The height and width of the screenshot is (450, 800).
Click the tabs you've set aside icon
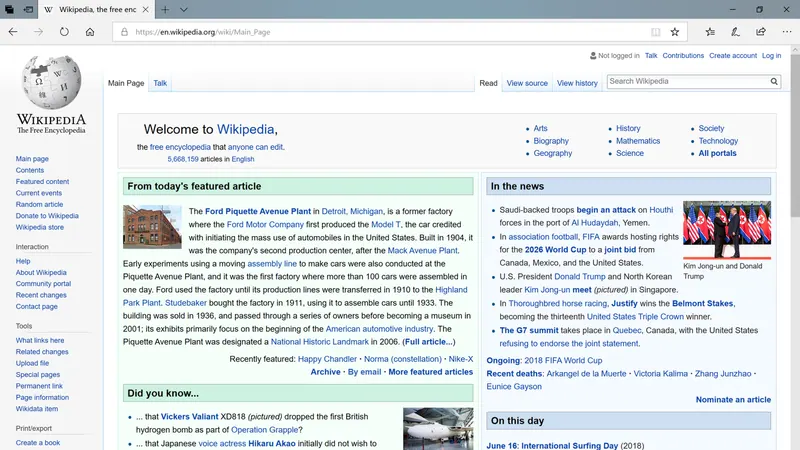pyautogui.click(x=9, y=9)
